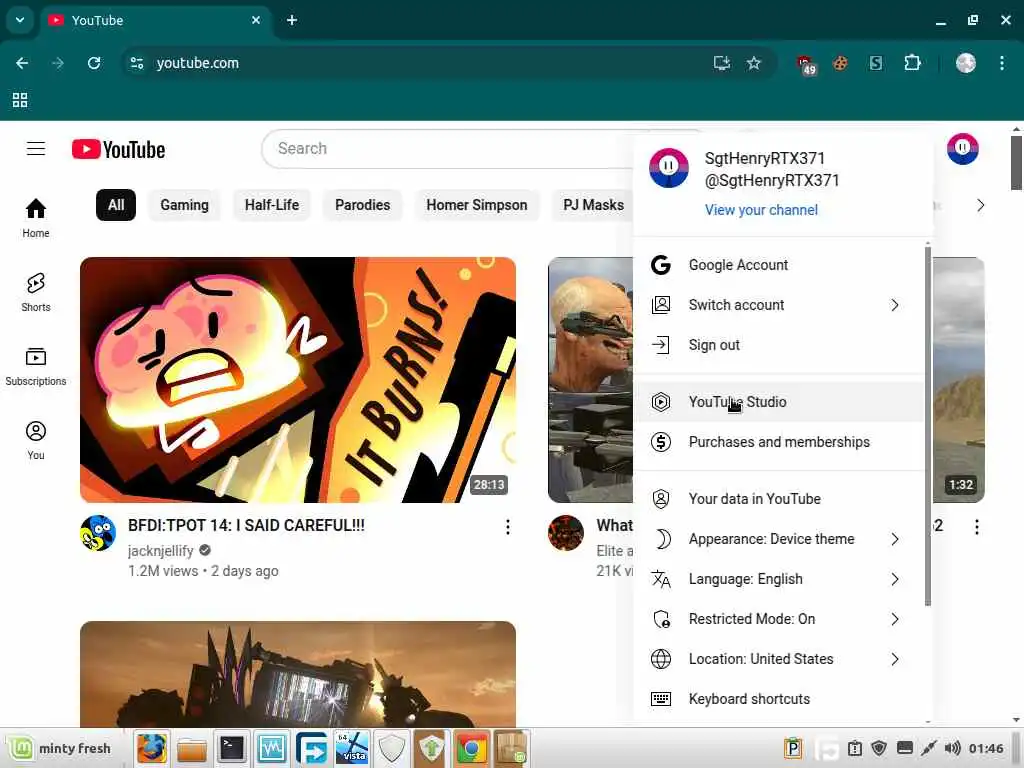Expand the Restricted Mode: On setting
Image resolution: width=1024 pixels, height=768 pixels.
pyautogui.click(x=778, y=619)
